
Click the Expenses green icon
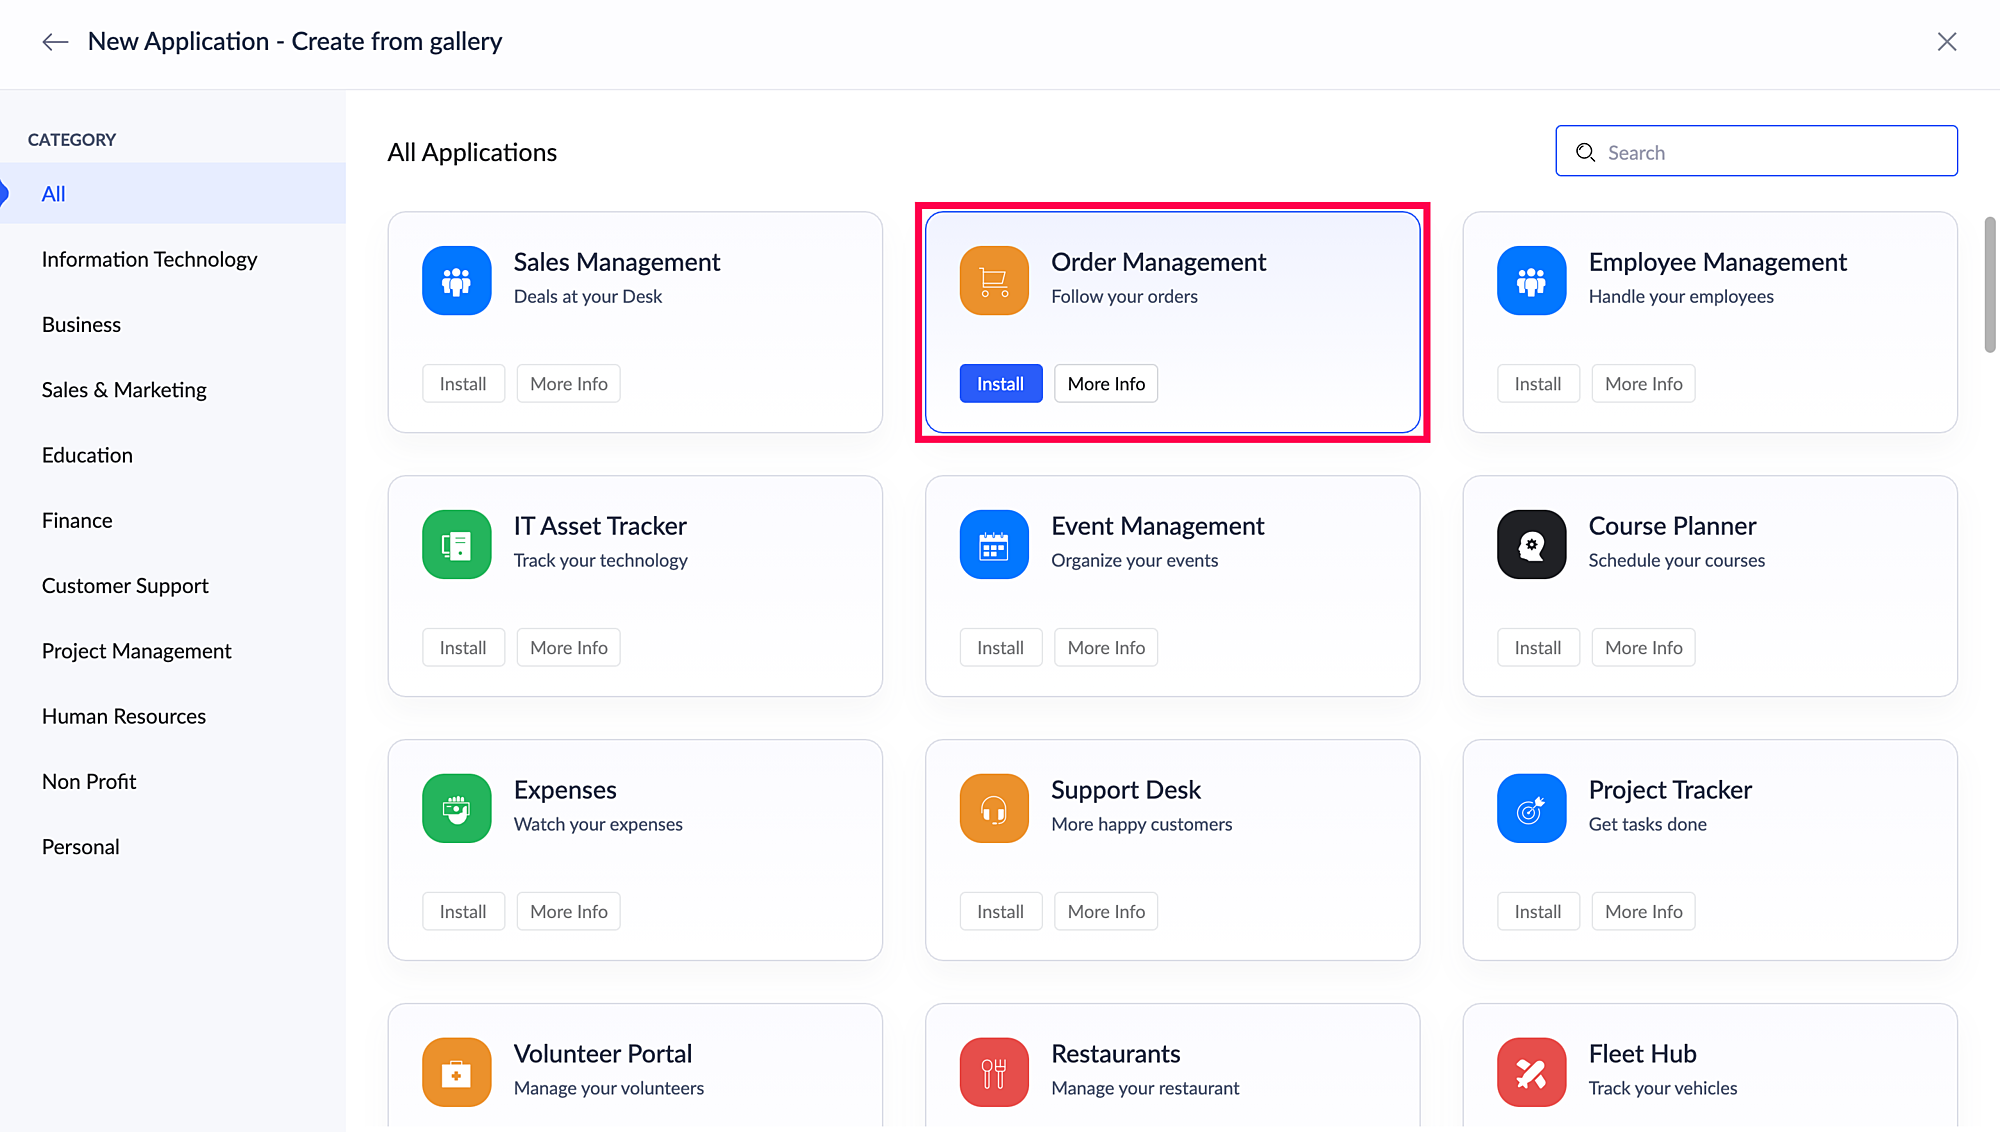pos(456,809)
